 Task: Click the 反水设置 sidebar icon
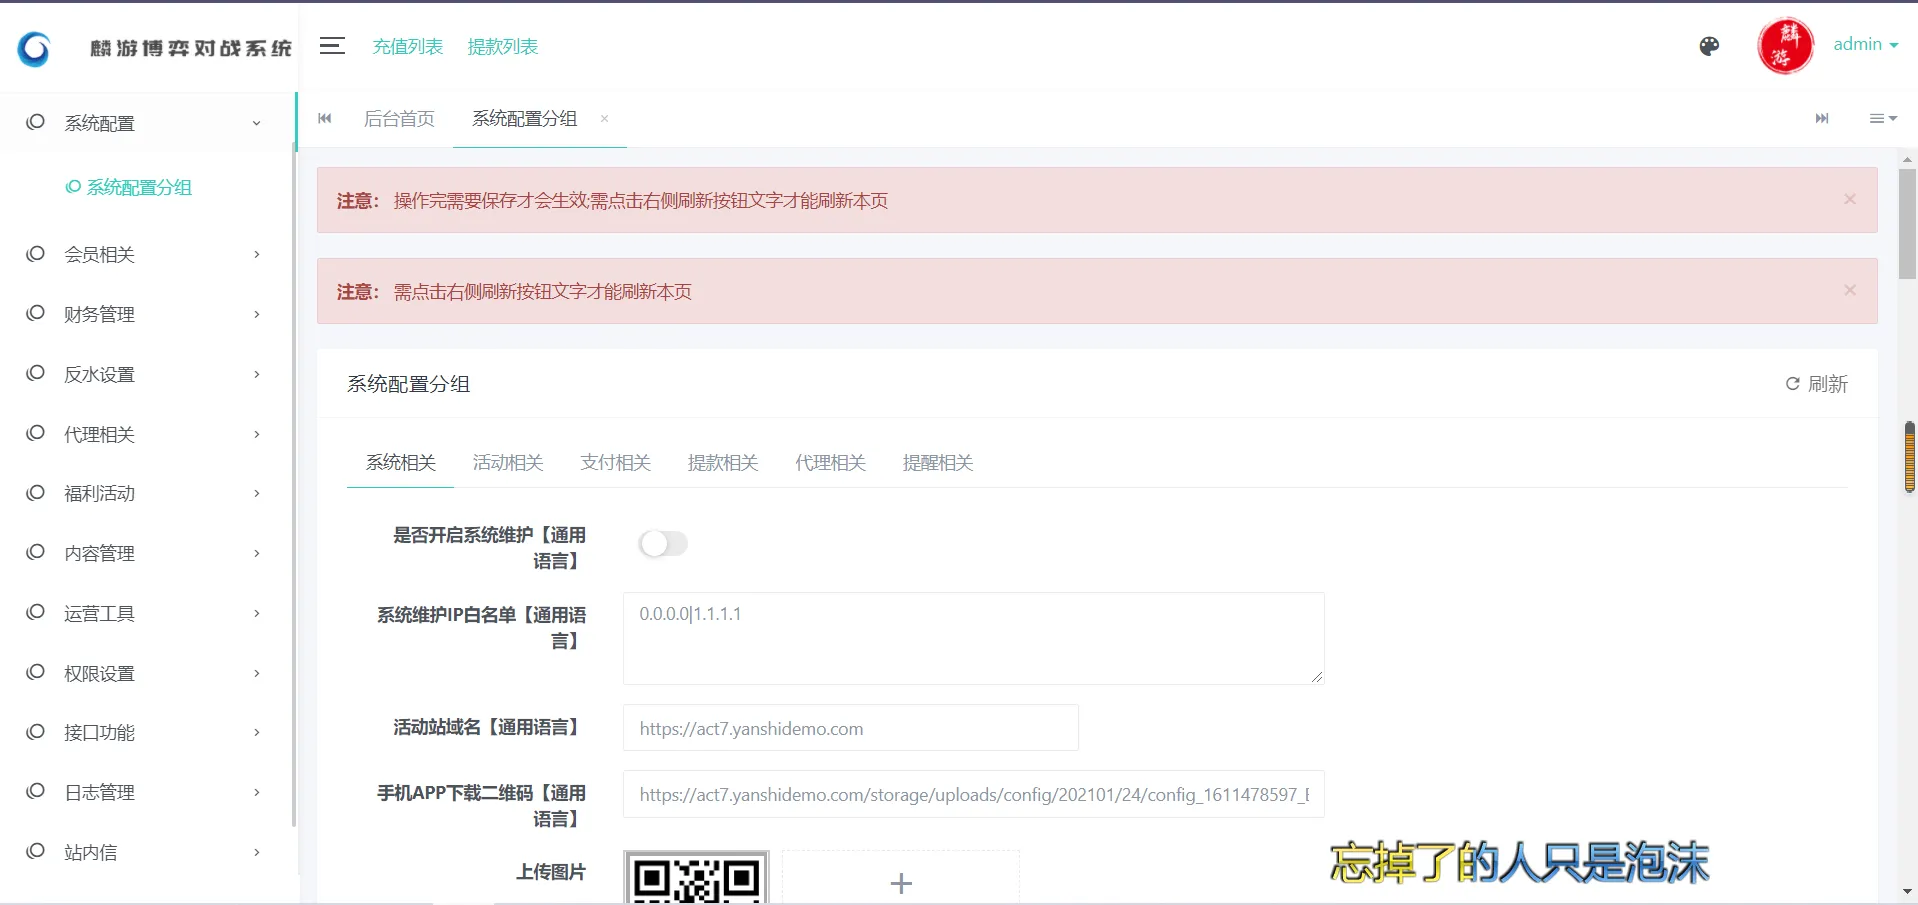pyautogui.click(x=35, y=373)
